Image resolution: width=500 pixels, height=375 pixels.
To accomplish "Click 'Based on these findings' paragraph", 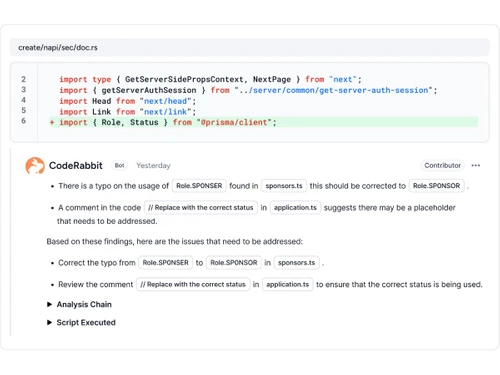I will click(175, 241).
